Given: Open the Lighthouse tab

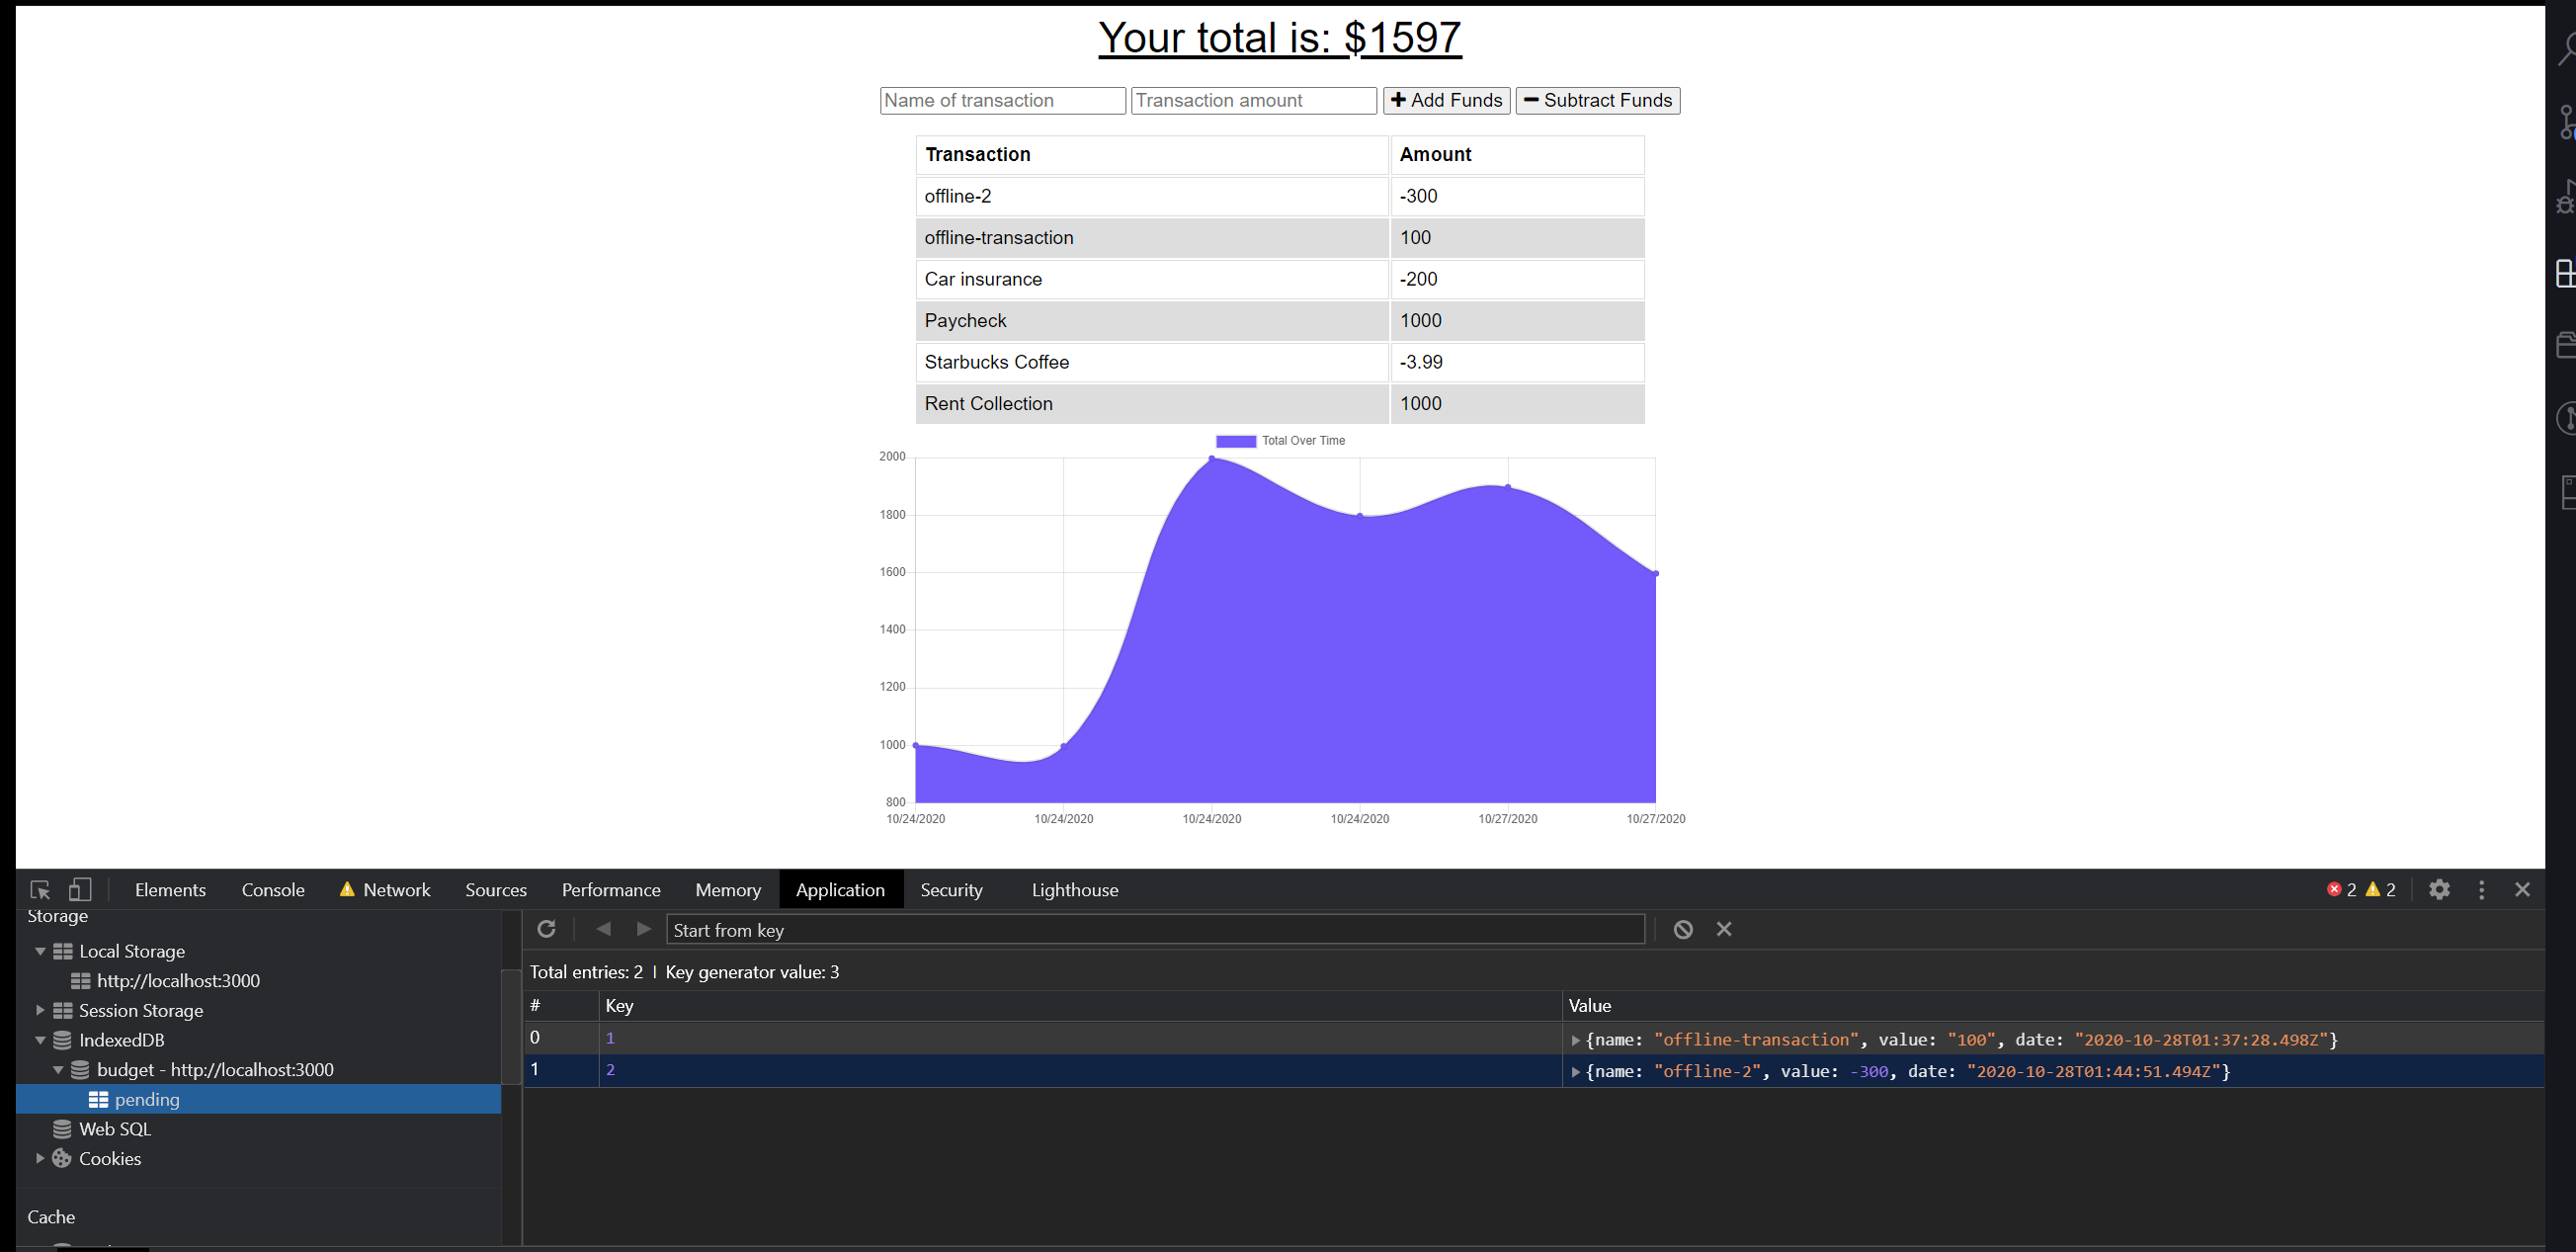Looking at the screenshot, I should click(1074, 890).
